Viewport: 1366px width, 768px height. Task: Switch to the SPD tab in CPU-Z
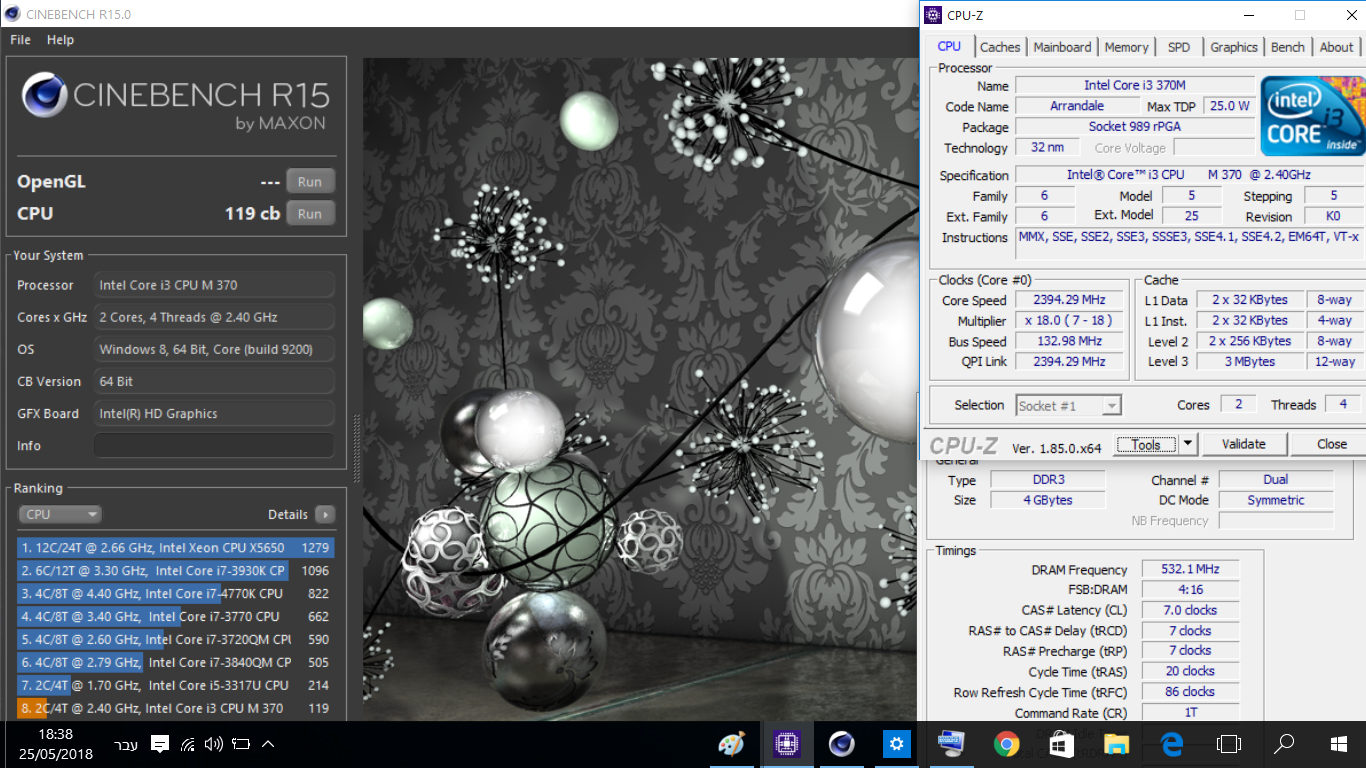tap(1179, 47)
